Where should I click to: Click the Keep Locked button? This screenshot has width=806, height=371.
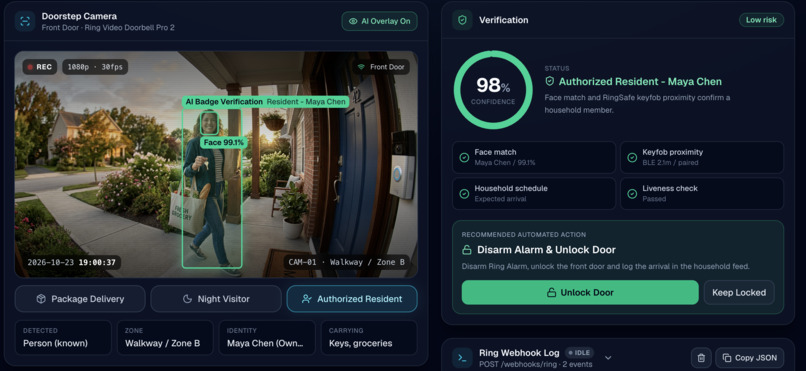pos(739,292)
